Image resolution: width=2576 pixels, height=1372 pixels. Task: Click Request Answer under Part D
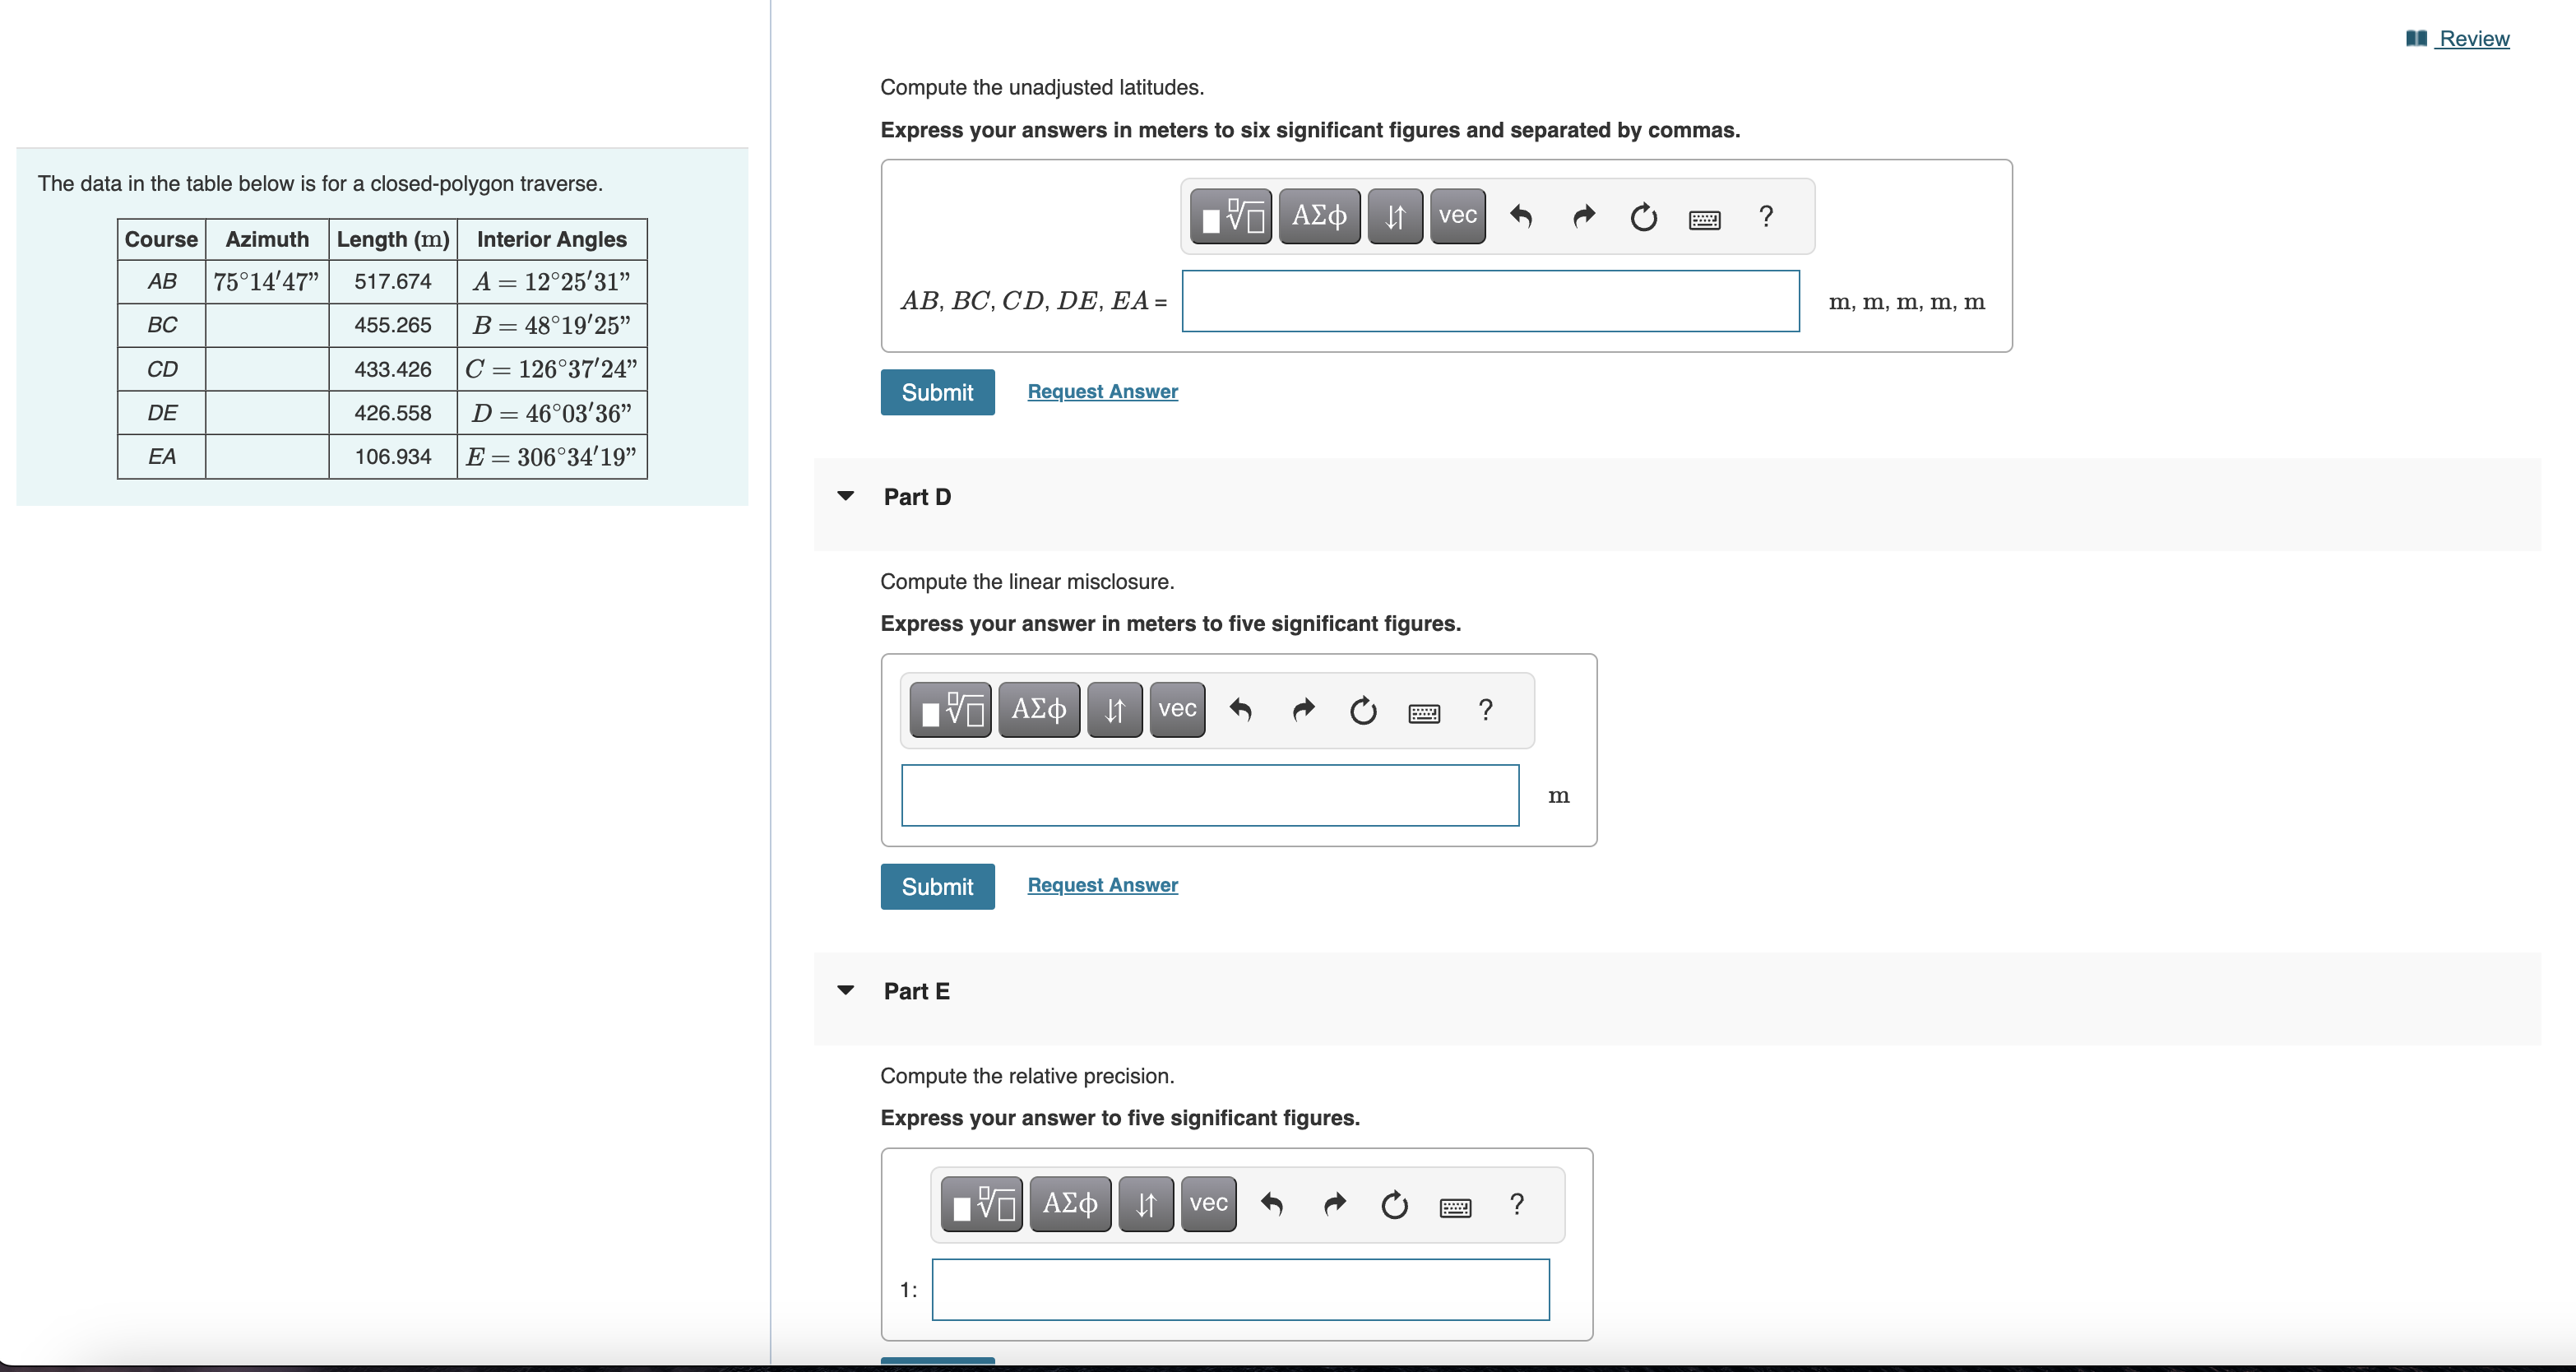[x=1101, y=885]
